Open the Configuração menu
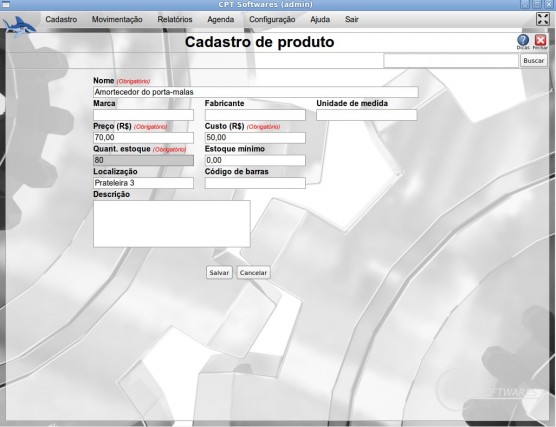This screenshot has width=556, height=427. (x=272, y=19)
